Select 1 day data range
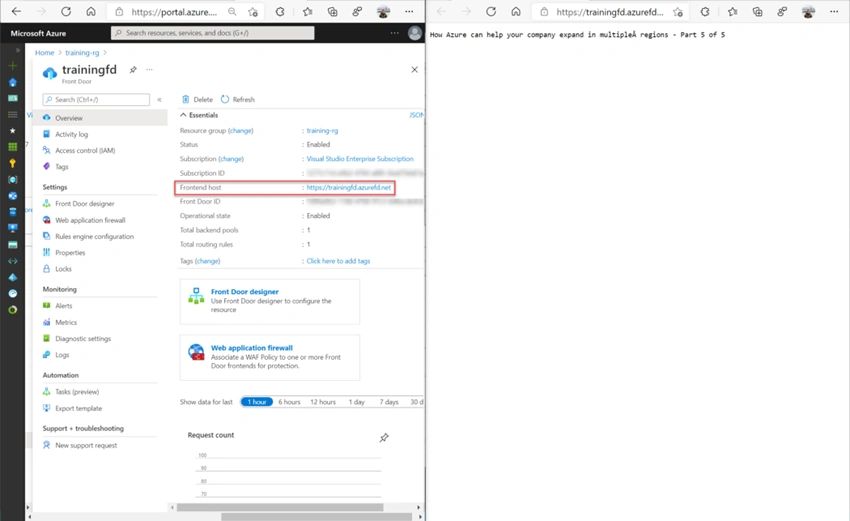The width and height of the screenshot is (850, 521). (356, 402)
